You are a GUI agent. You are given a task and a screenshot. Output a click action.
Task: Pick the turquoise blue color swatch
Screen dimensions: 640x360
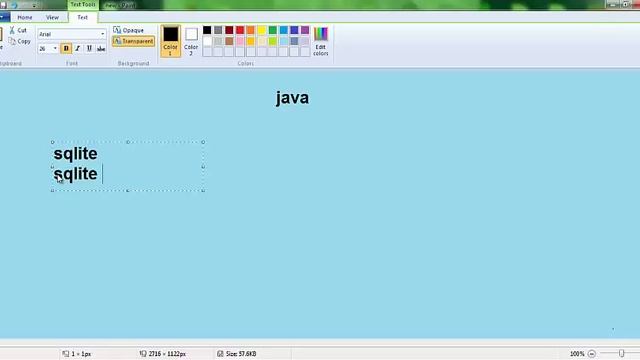point(284,30)
